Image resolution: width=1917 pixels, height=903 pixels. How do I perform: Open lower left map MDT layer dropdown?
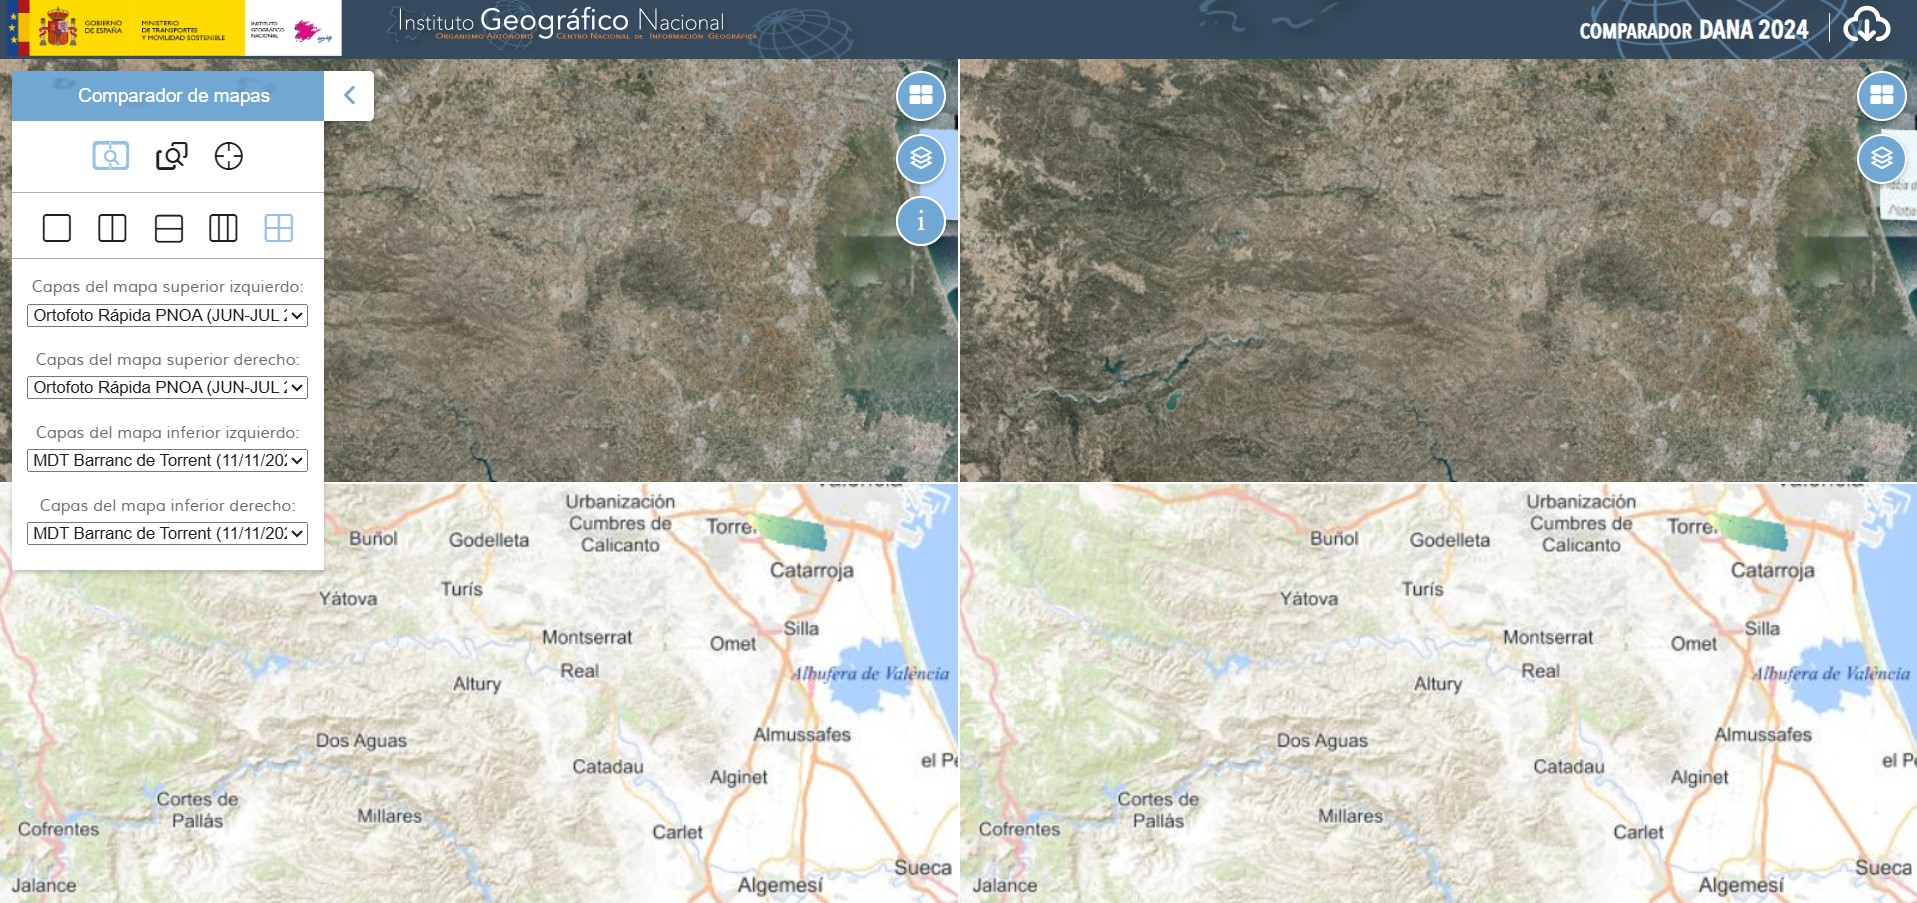click(x=167, y=460)
